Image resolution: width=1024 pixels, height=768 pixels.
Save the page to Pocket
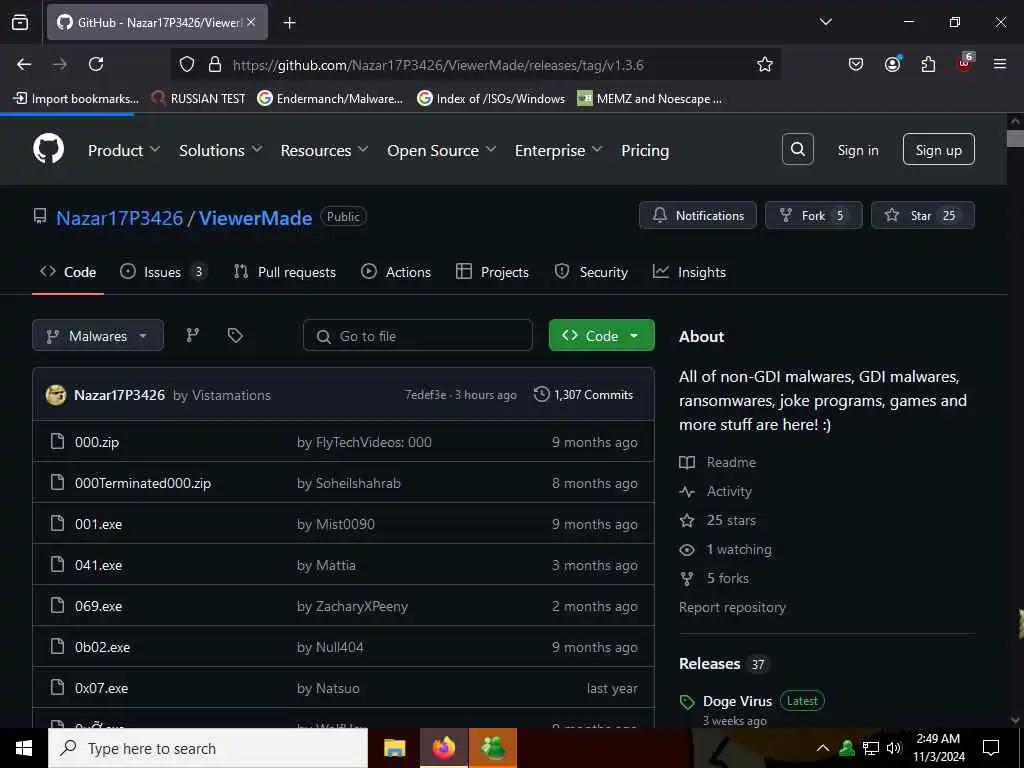pyautogui.click(x=856, y=64)
